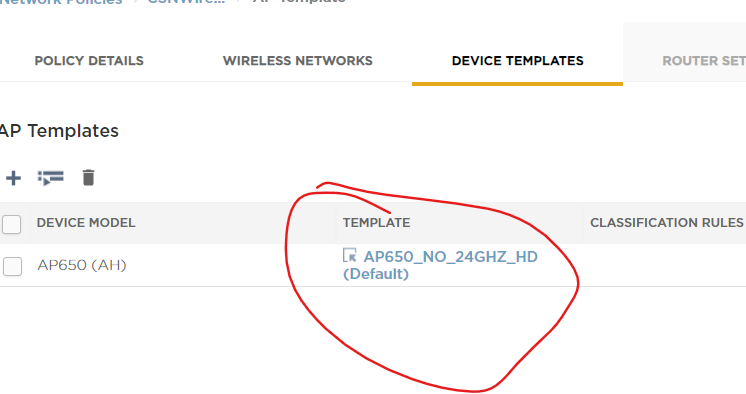Image resolution: width=746 pixels, height=394 pixels.
Task: Go to the Router Settings tab
Action: [704, 61]
